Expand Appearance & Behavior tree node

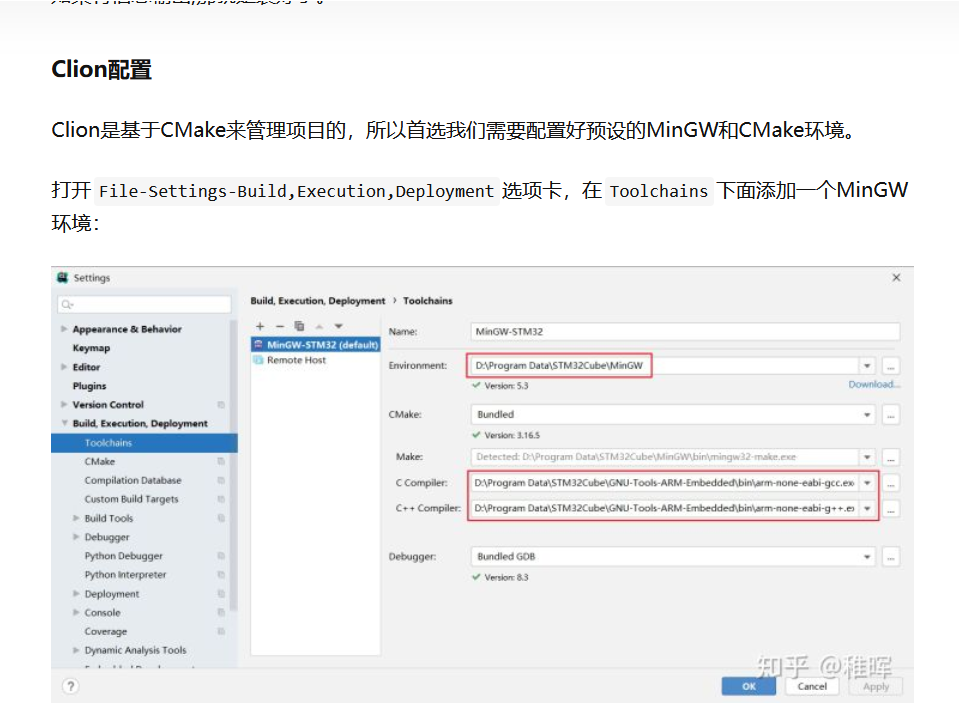coord(64,329)
